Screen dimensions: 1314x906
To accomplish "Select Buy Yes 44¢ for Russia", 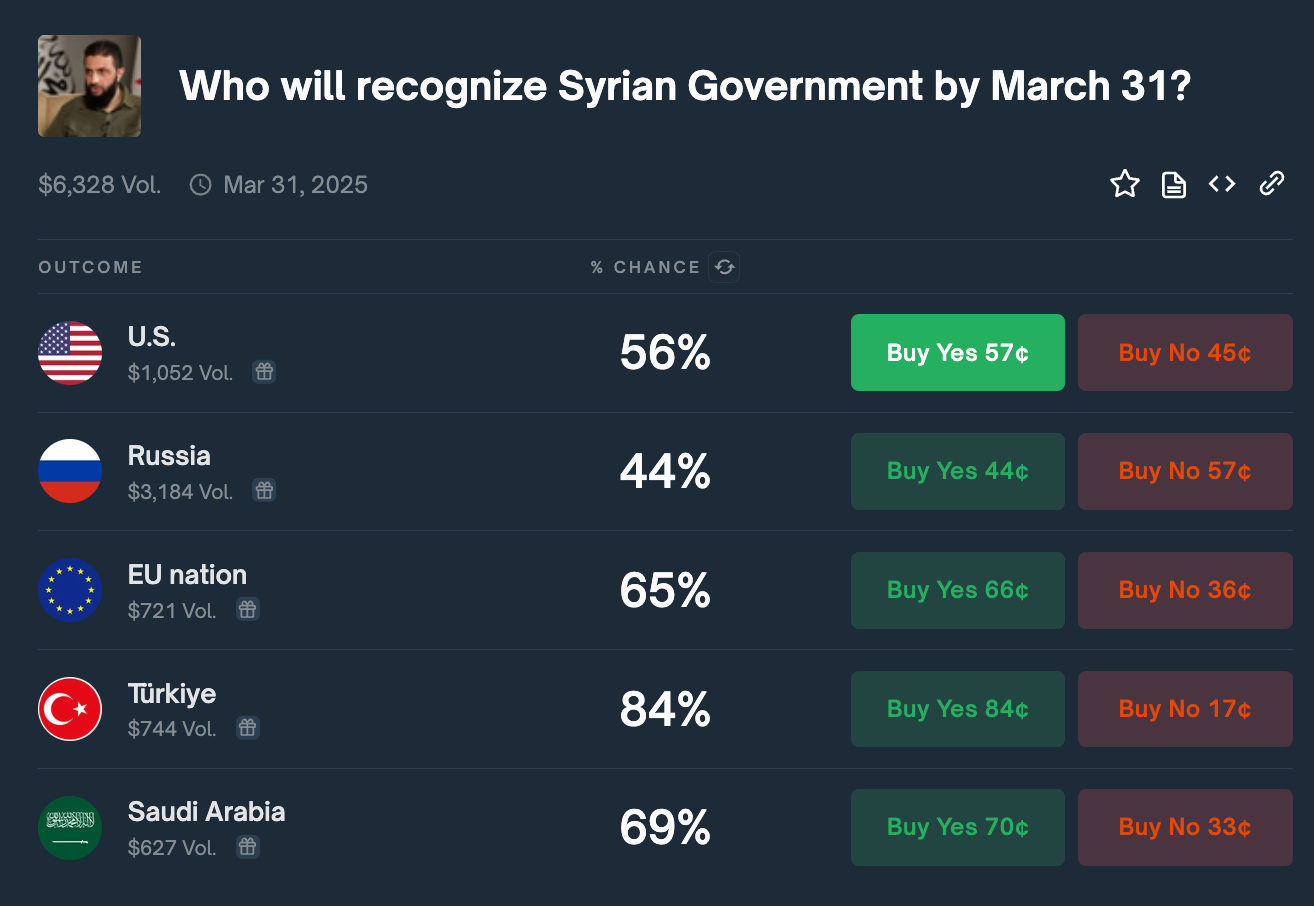I will (x=957, y=471).
